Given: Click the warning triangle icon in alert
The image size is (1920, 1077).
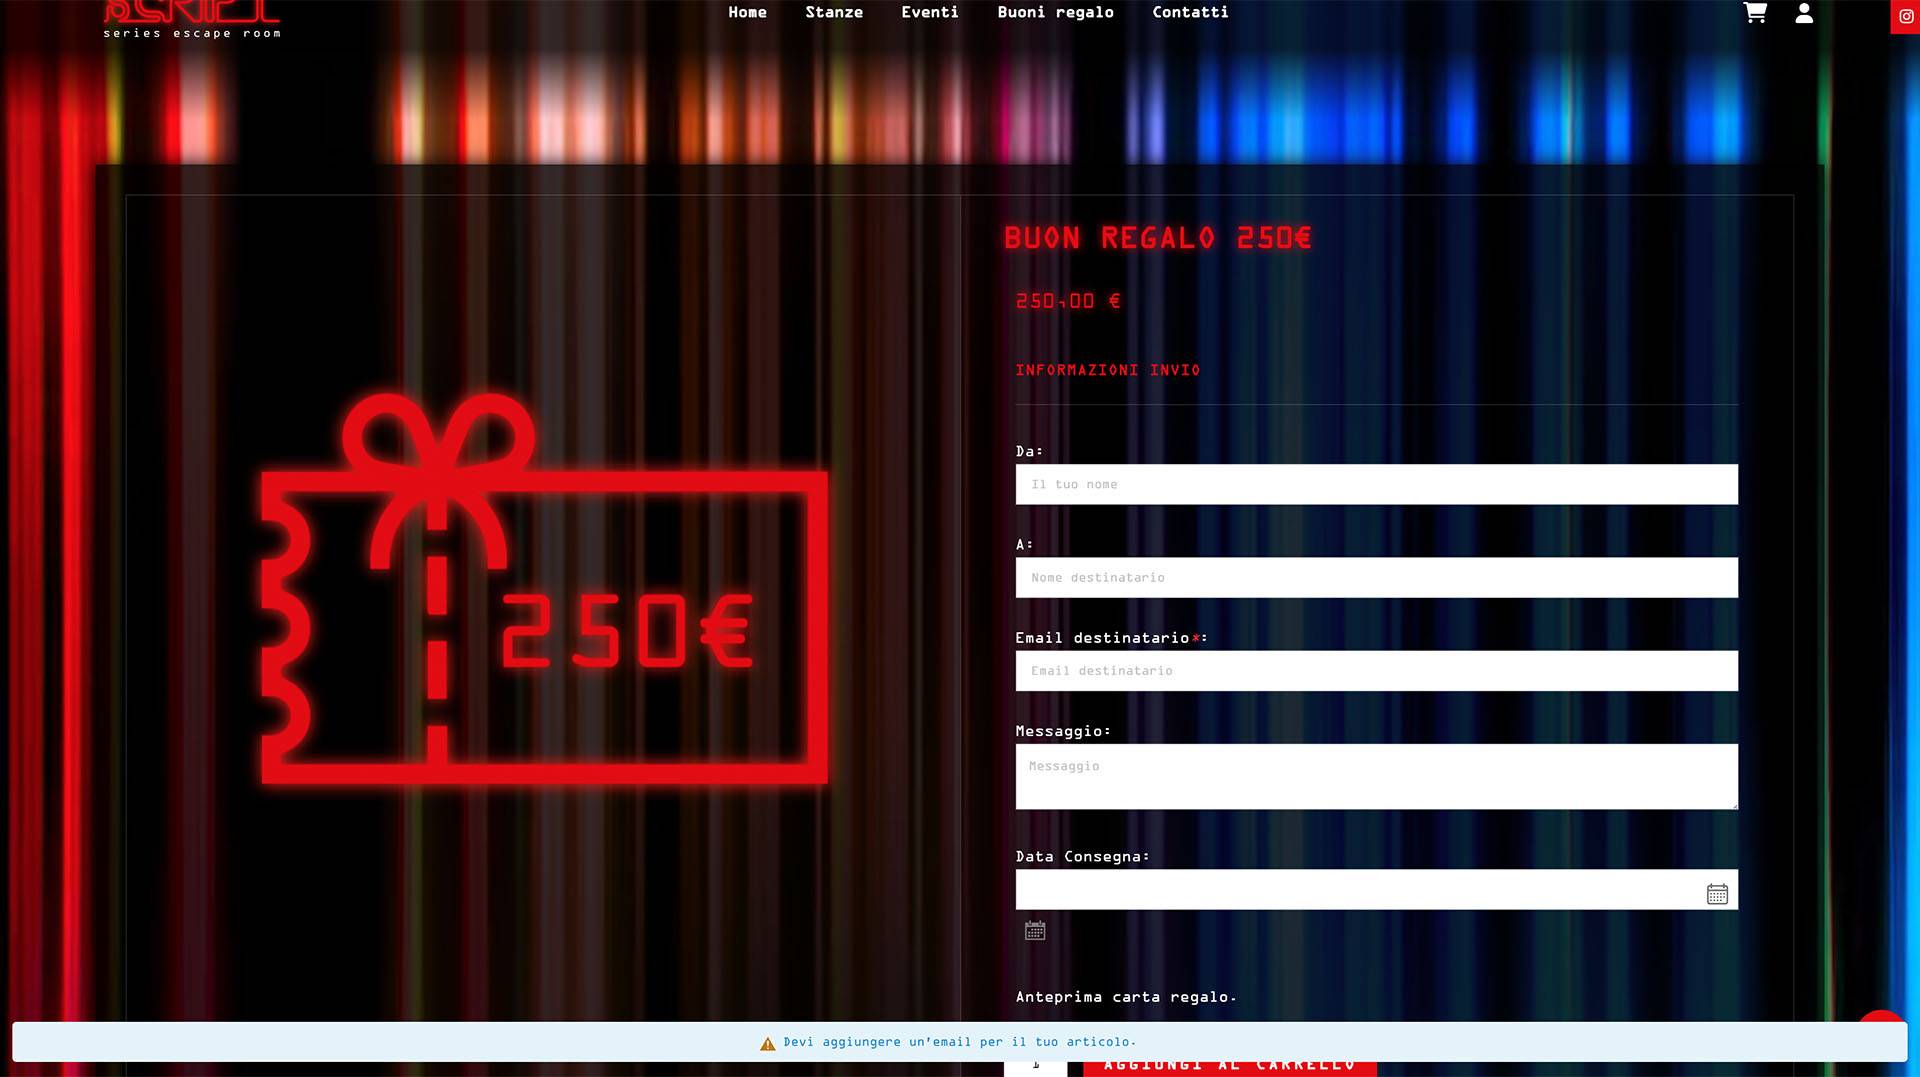Looking at the screenshot, I should click(767, 1043).
